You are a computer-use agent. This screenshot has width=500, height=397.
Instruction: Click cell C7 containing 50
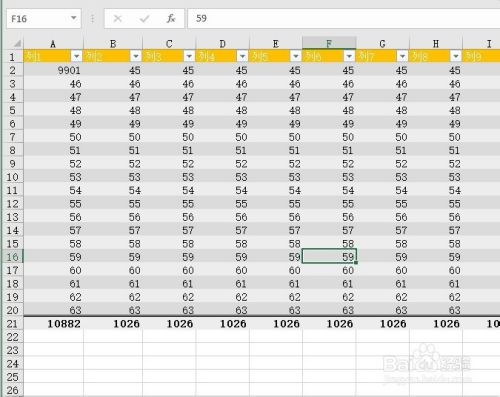click(169, 137)
